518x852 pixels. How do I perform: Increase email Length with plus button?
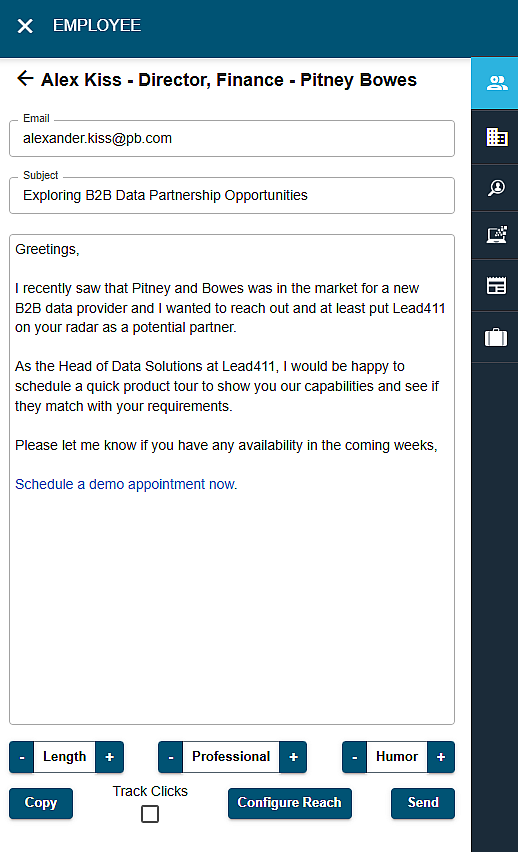click(x=109, y=757)
